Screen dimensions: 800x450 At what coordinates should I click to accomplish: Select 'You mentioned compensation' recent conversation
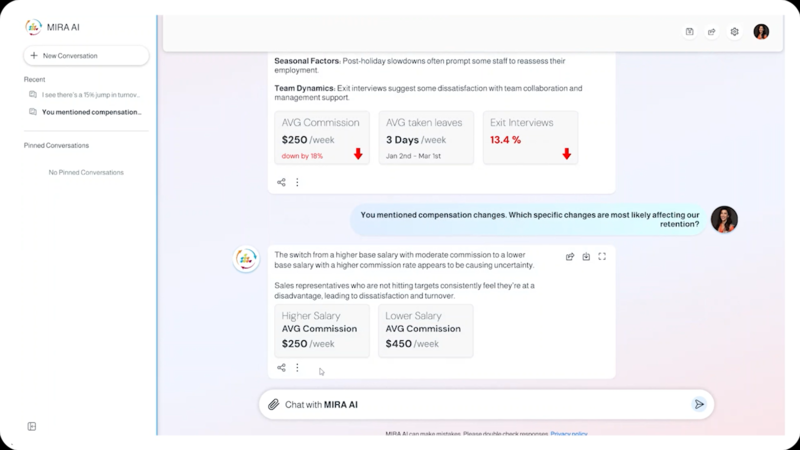click(91, 112)
